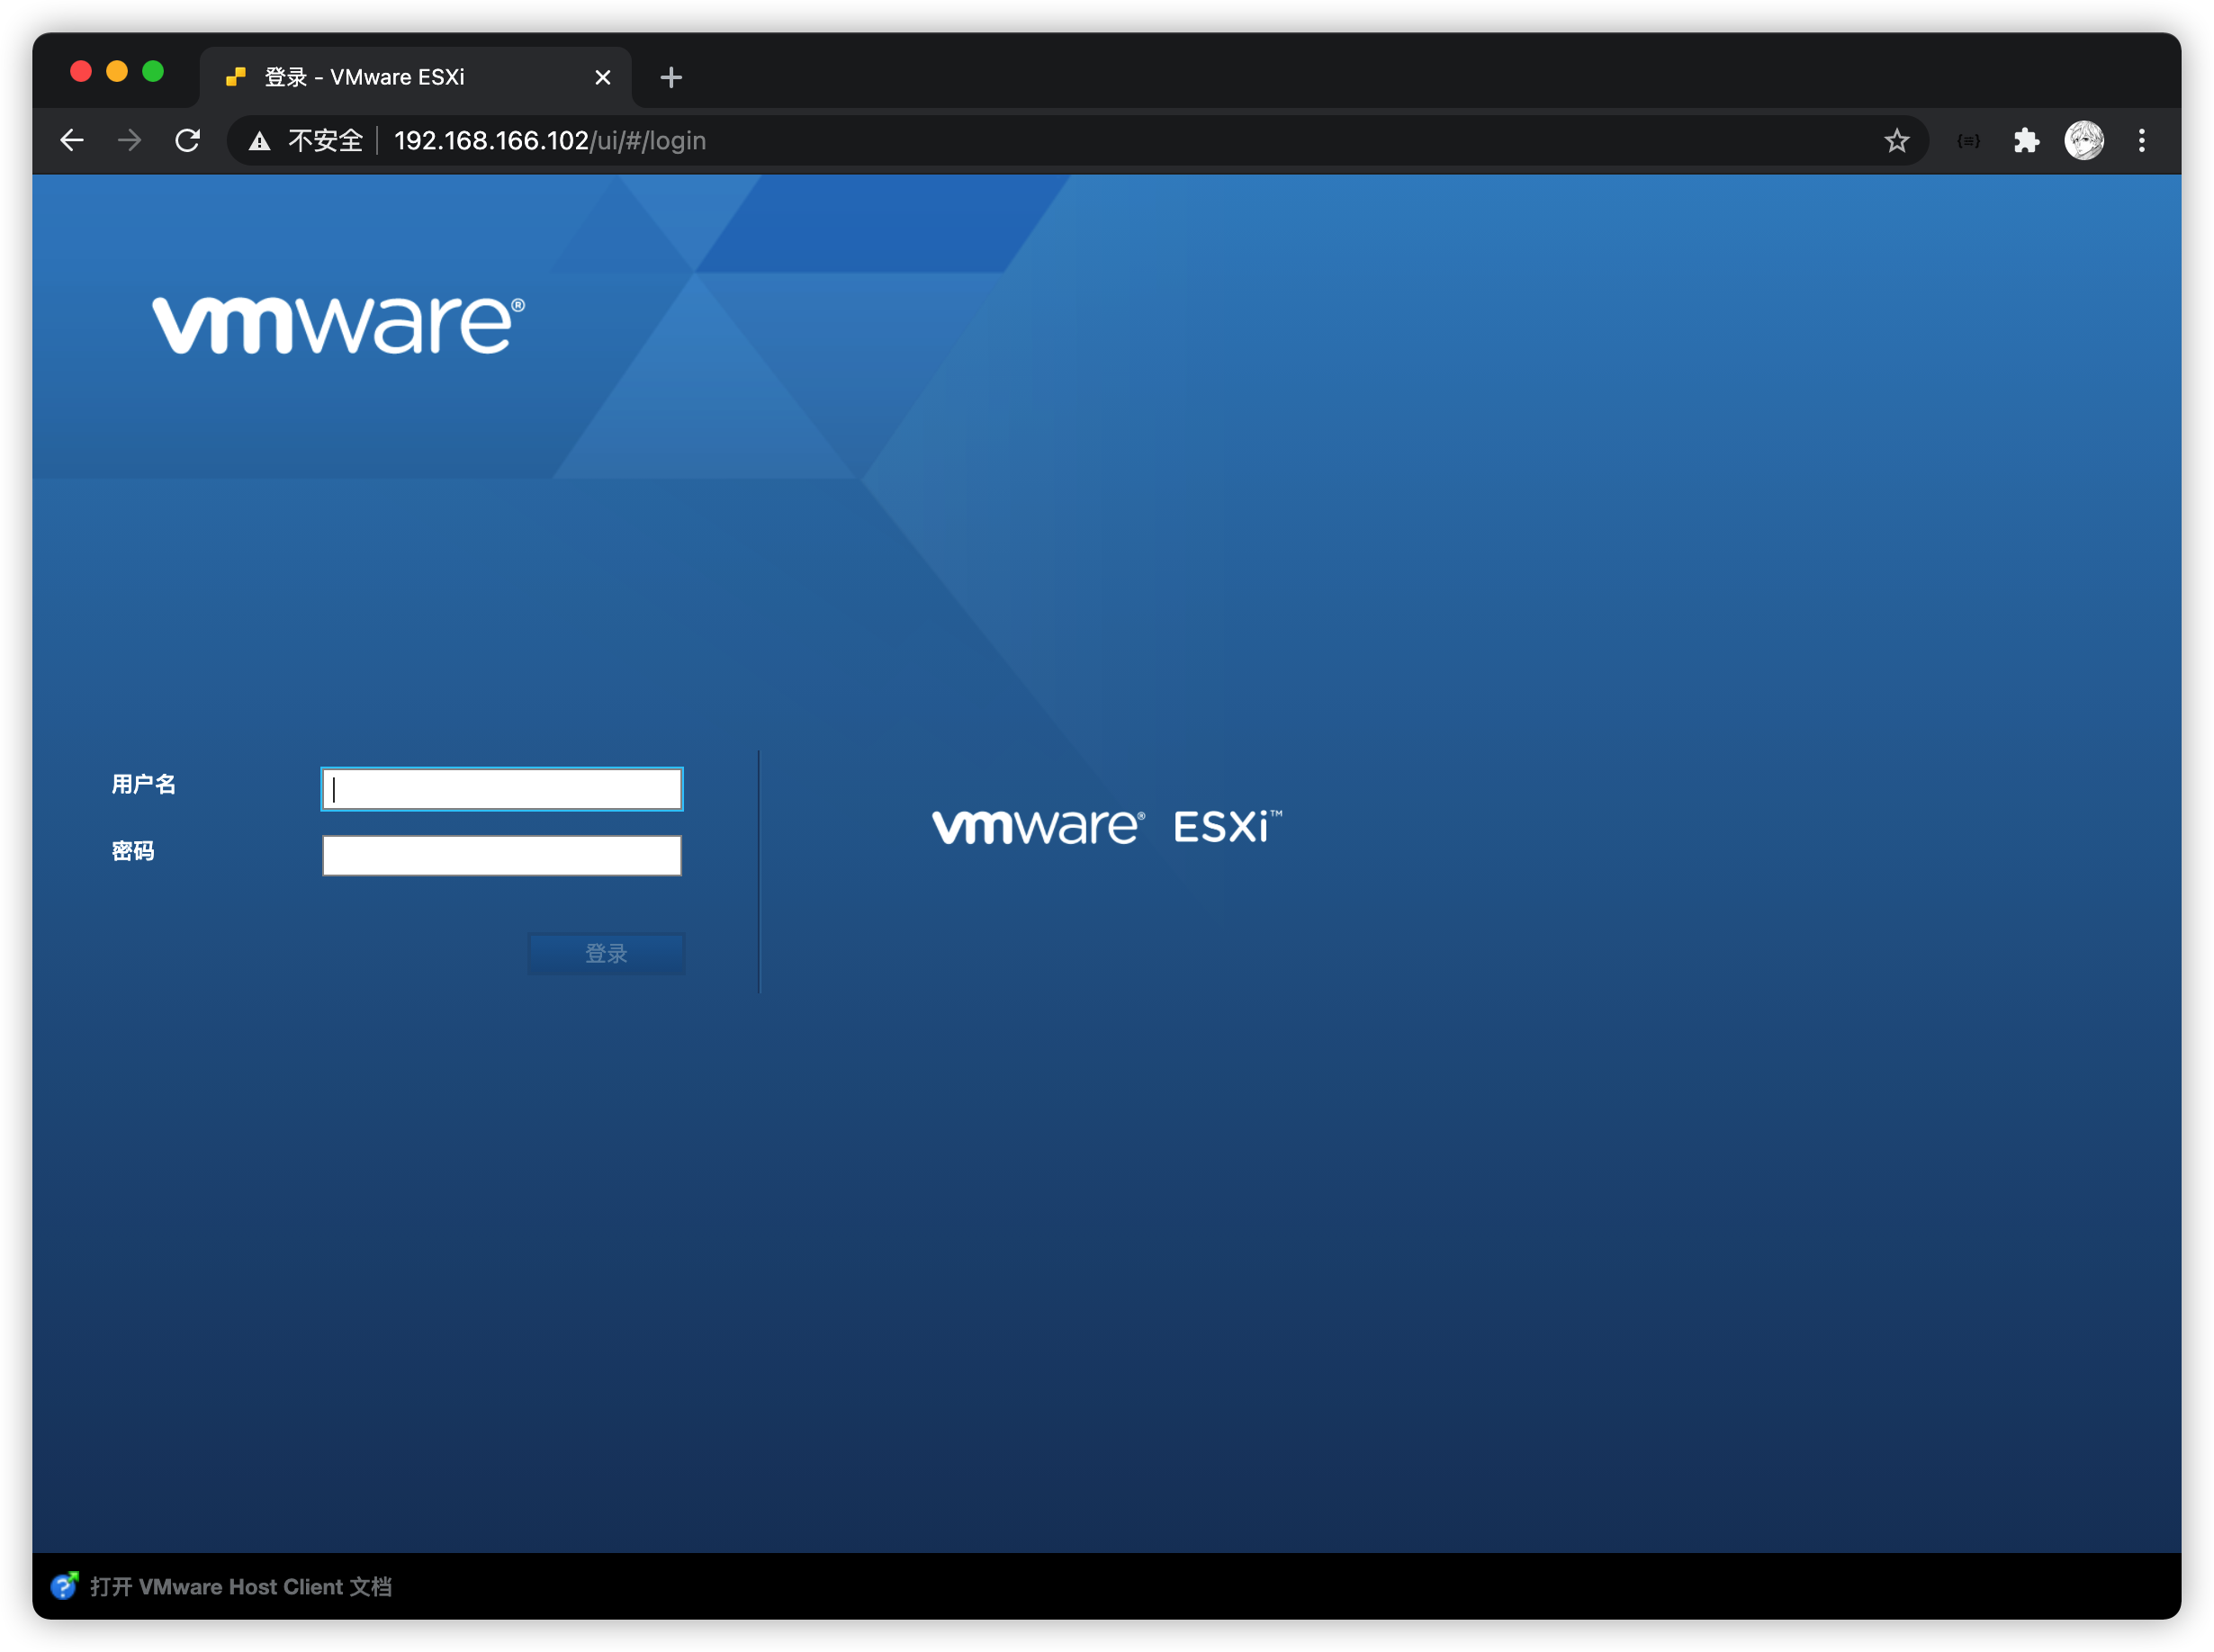Open the Chrome profile avatar
Viewport: 2214px width, 1652px height.
point(2083,141)
